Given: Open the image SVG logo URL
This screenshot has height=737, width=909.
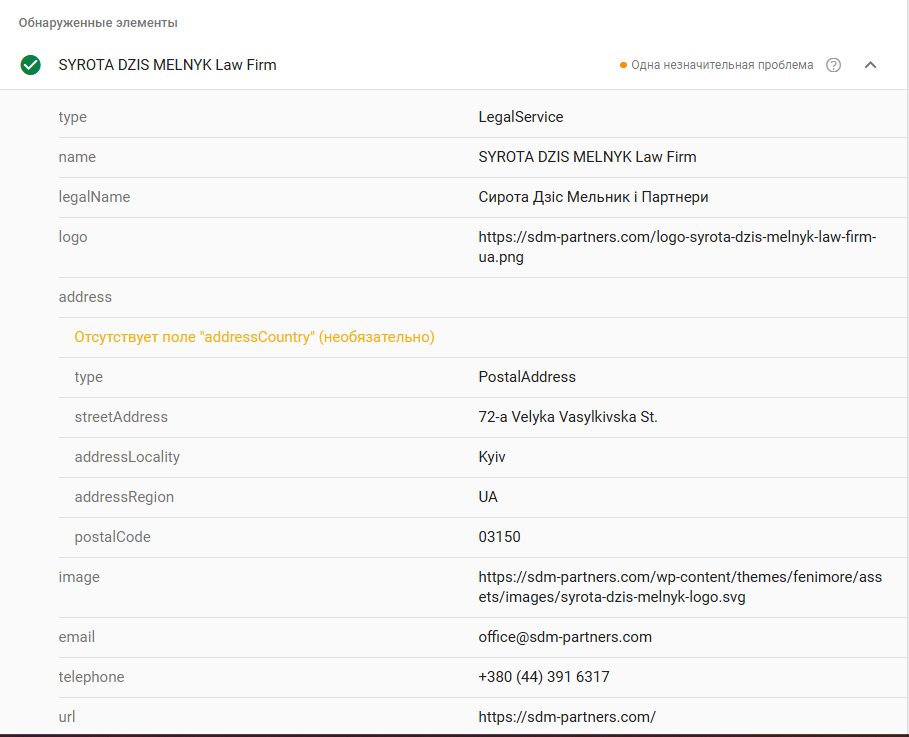Looking at the screenshot, I should (x=680, y=587).
